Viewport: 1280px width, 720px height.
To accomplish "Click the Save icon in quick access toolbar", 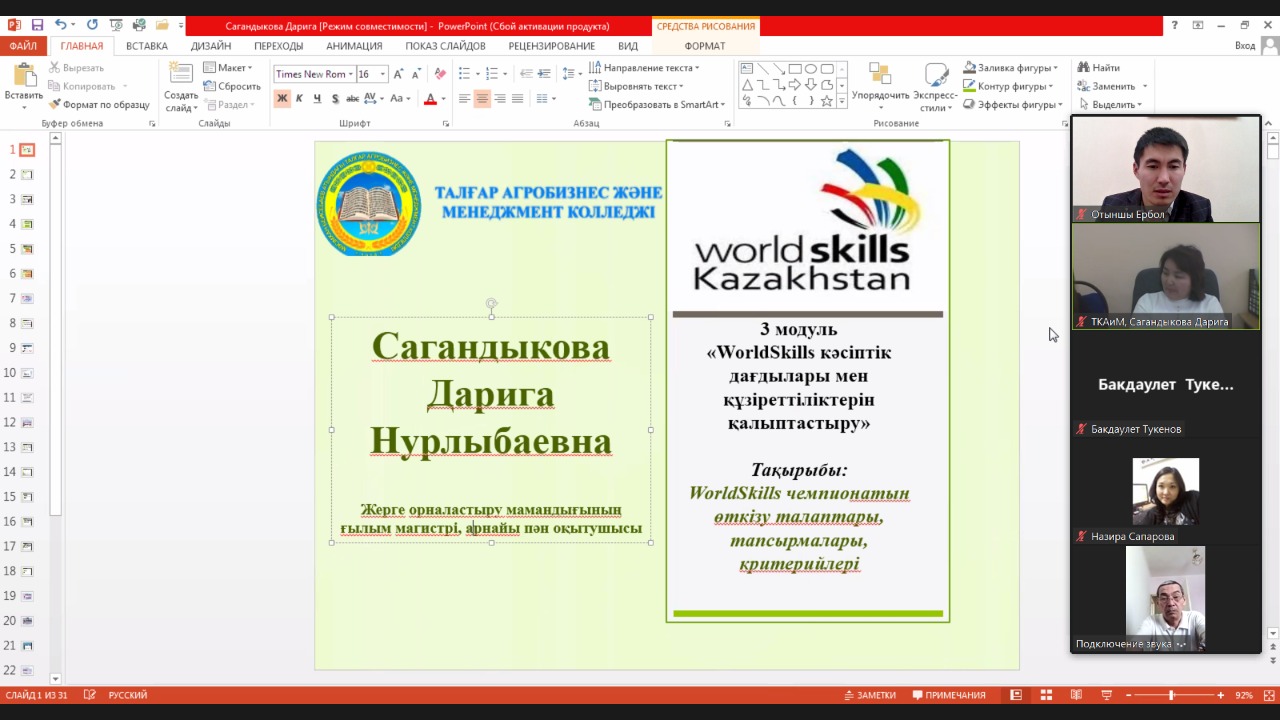I will 37,25.
